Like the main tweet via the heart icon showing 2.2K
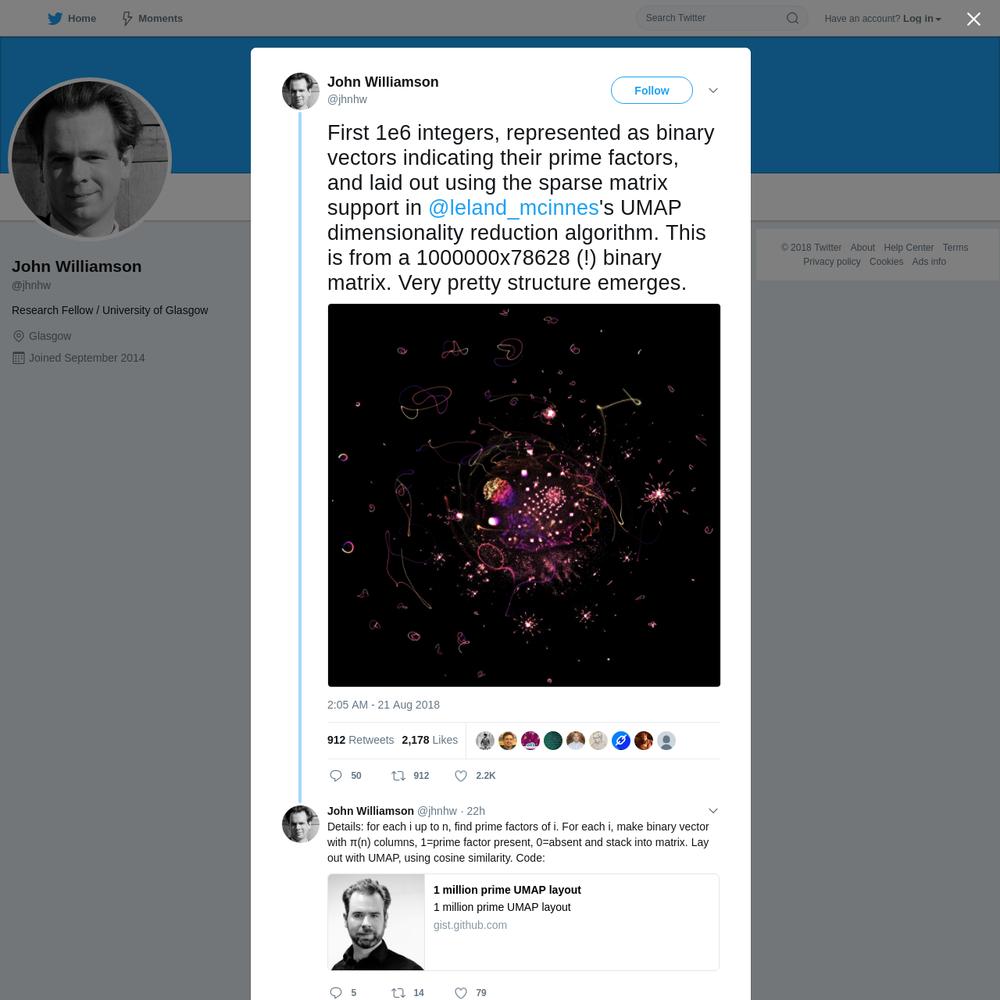Screen dimensions: 1000x1000 460,776
